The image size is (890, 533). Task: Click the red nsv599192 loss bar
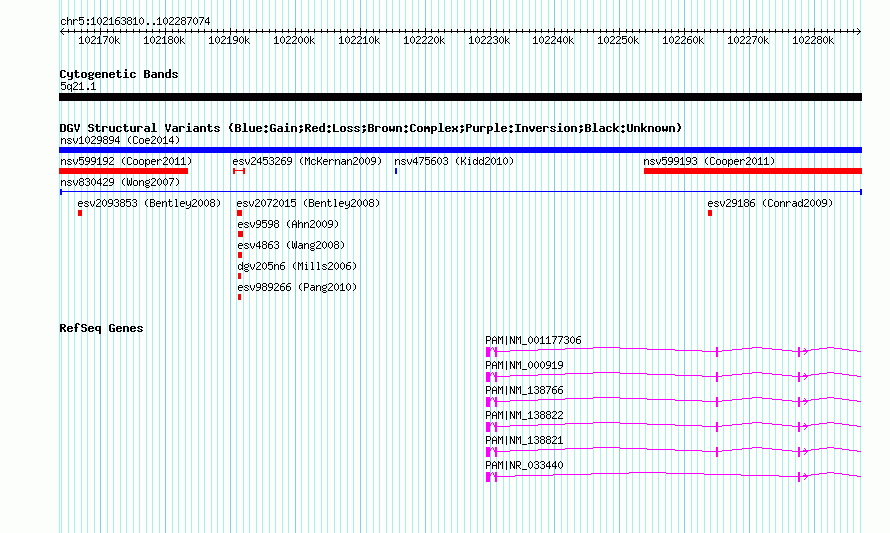(x=124, y=171)
